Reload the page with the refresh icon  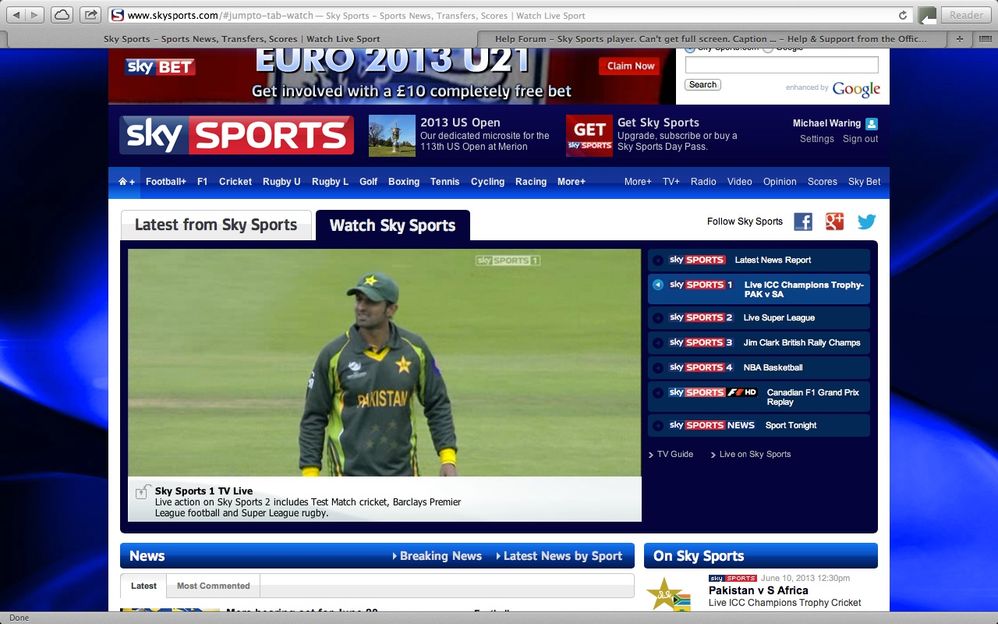point(903,15)
